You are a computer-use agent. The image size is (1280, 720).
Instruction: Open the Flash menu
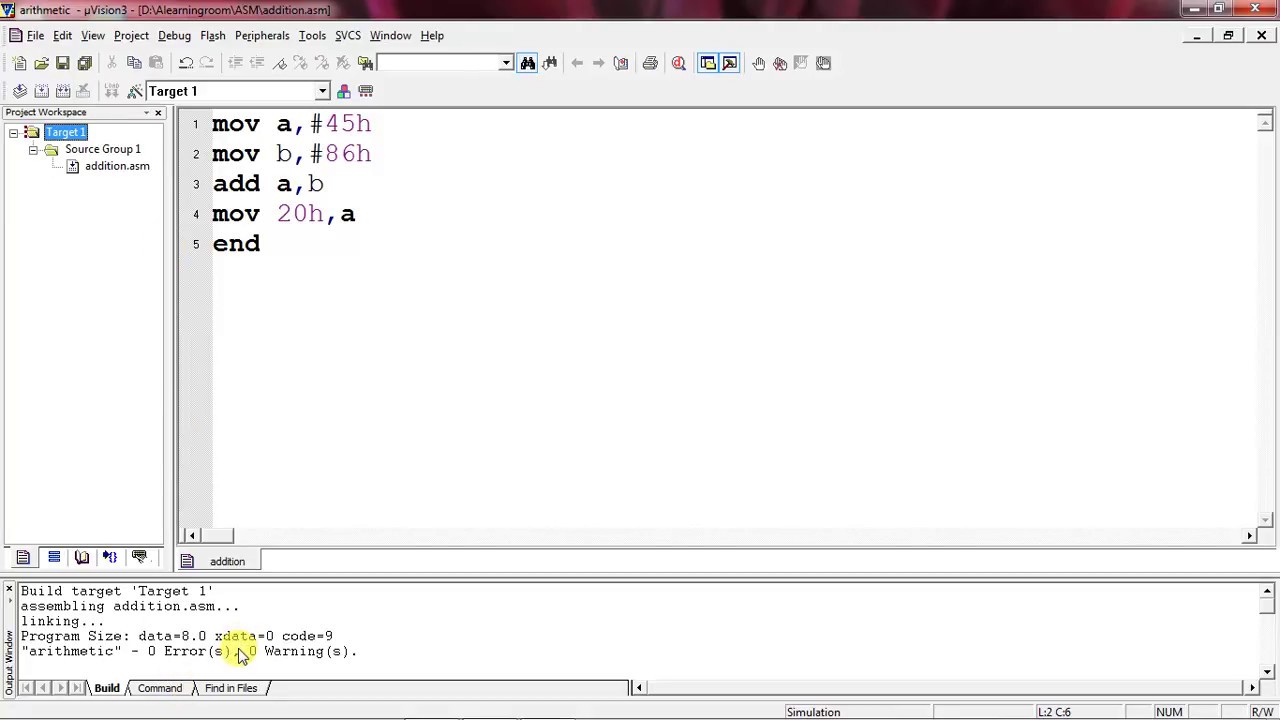[x=213, y=35]
